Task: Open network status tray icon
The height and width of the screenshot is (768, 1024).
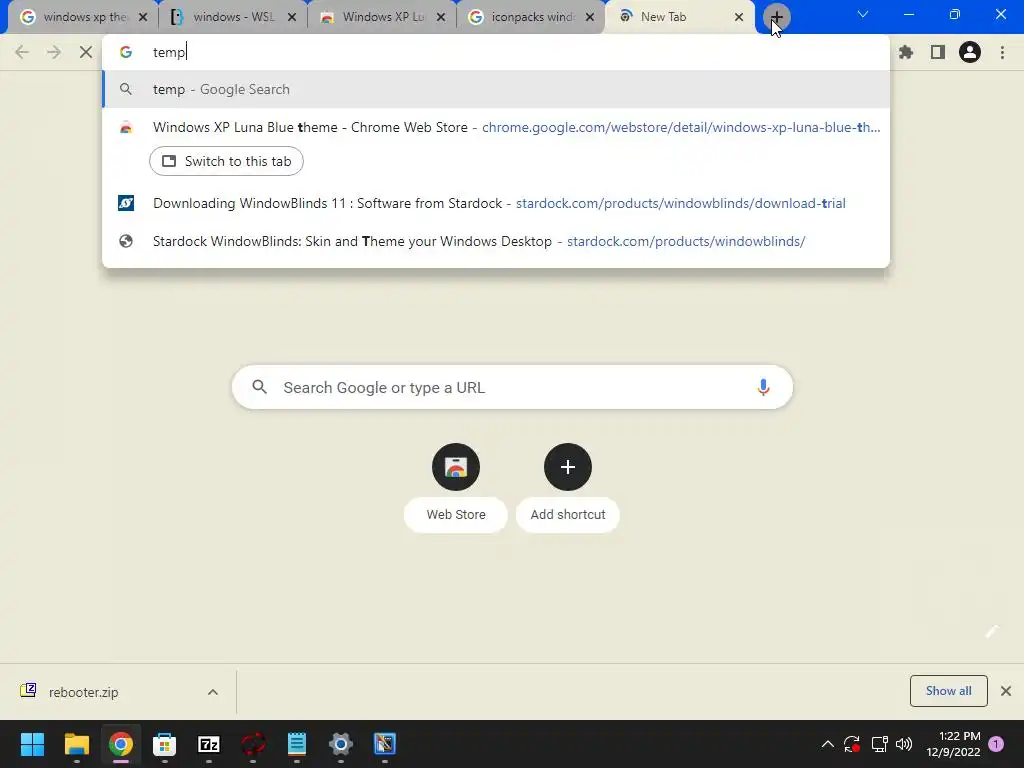Action: click(x=879, y=744)
